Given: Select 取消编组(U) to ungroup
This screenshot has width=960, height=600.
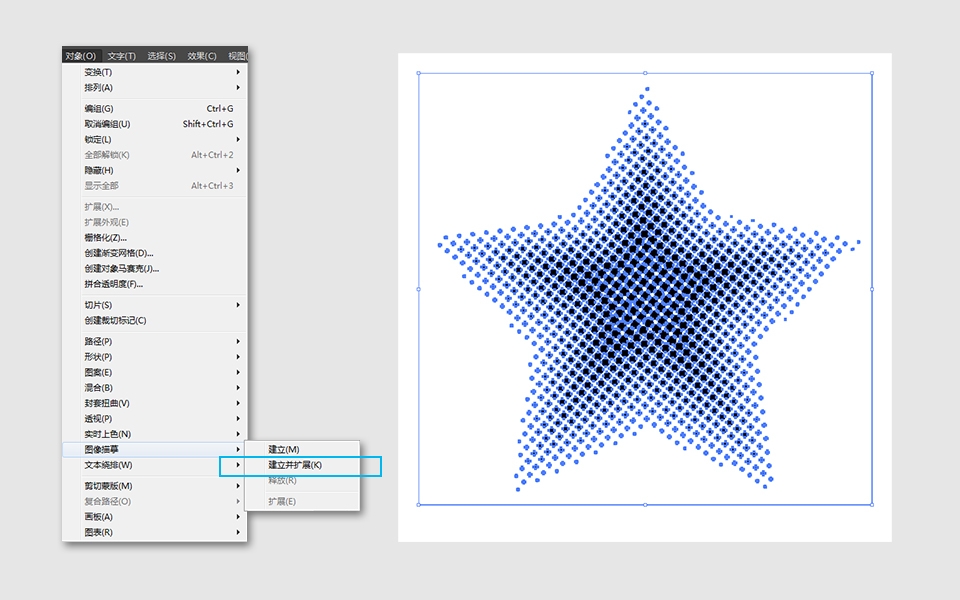Looking at the screenshot, I should (x=107, y=124).
